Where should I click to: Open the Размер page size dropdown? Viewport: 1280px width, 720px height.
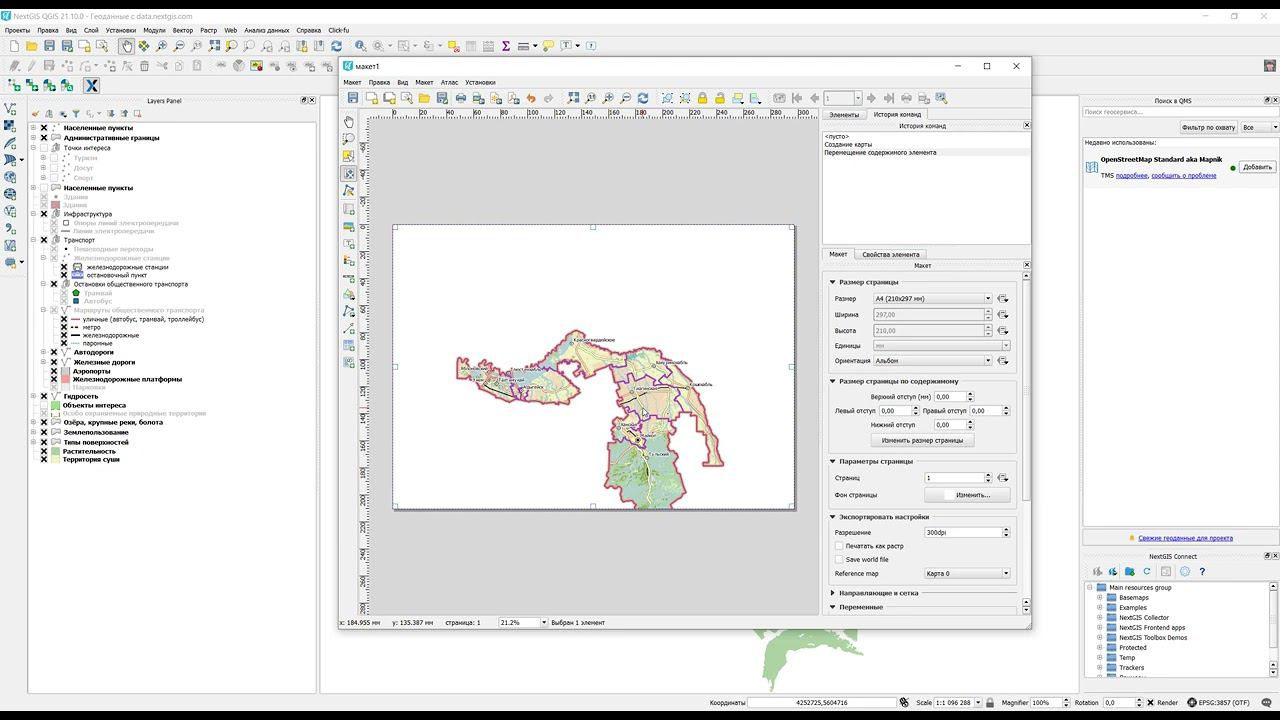pos(932,298)
